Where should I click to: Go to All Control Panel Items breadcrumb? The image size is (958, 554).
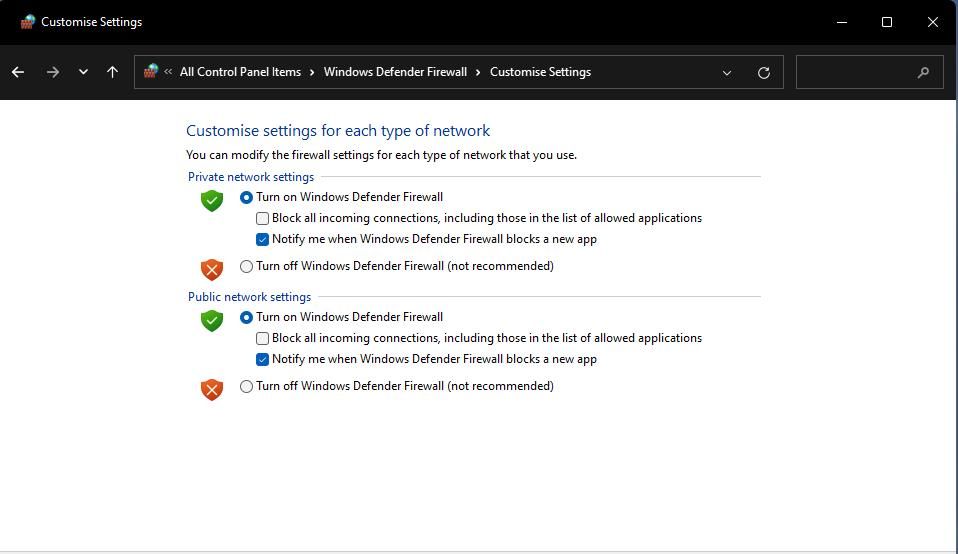240,72
